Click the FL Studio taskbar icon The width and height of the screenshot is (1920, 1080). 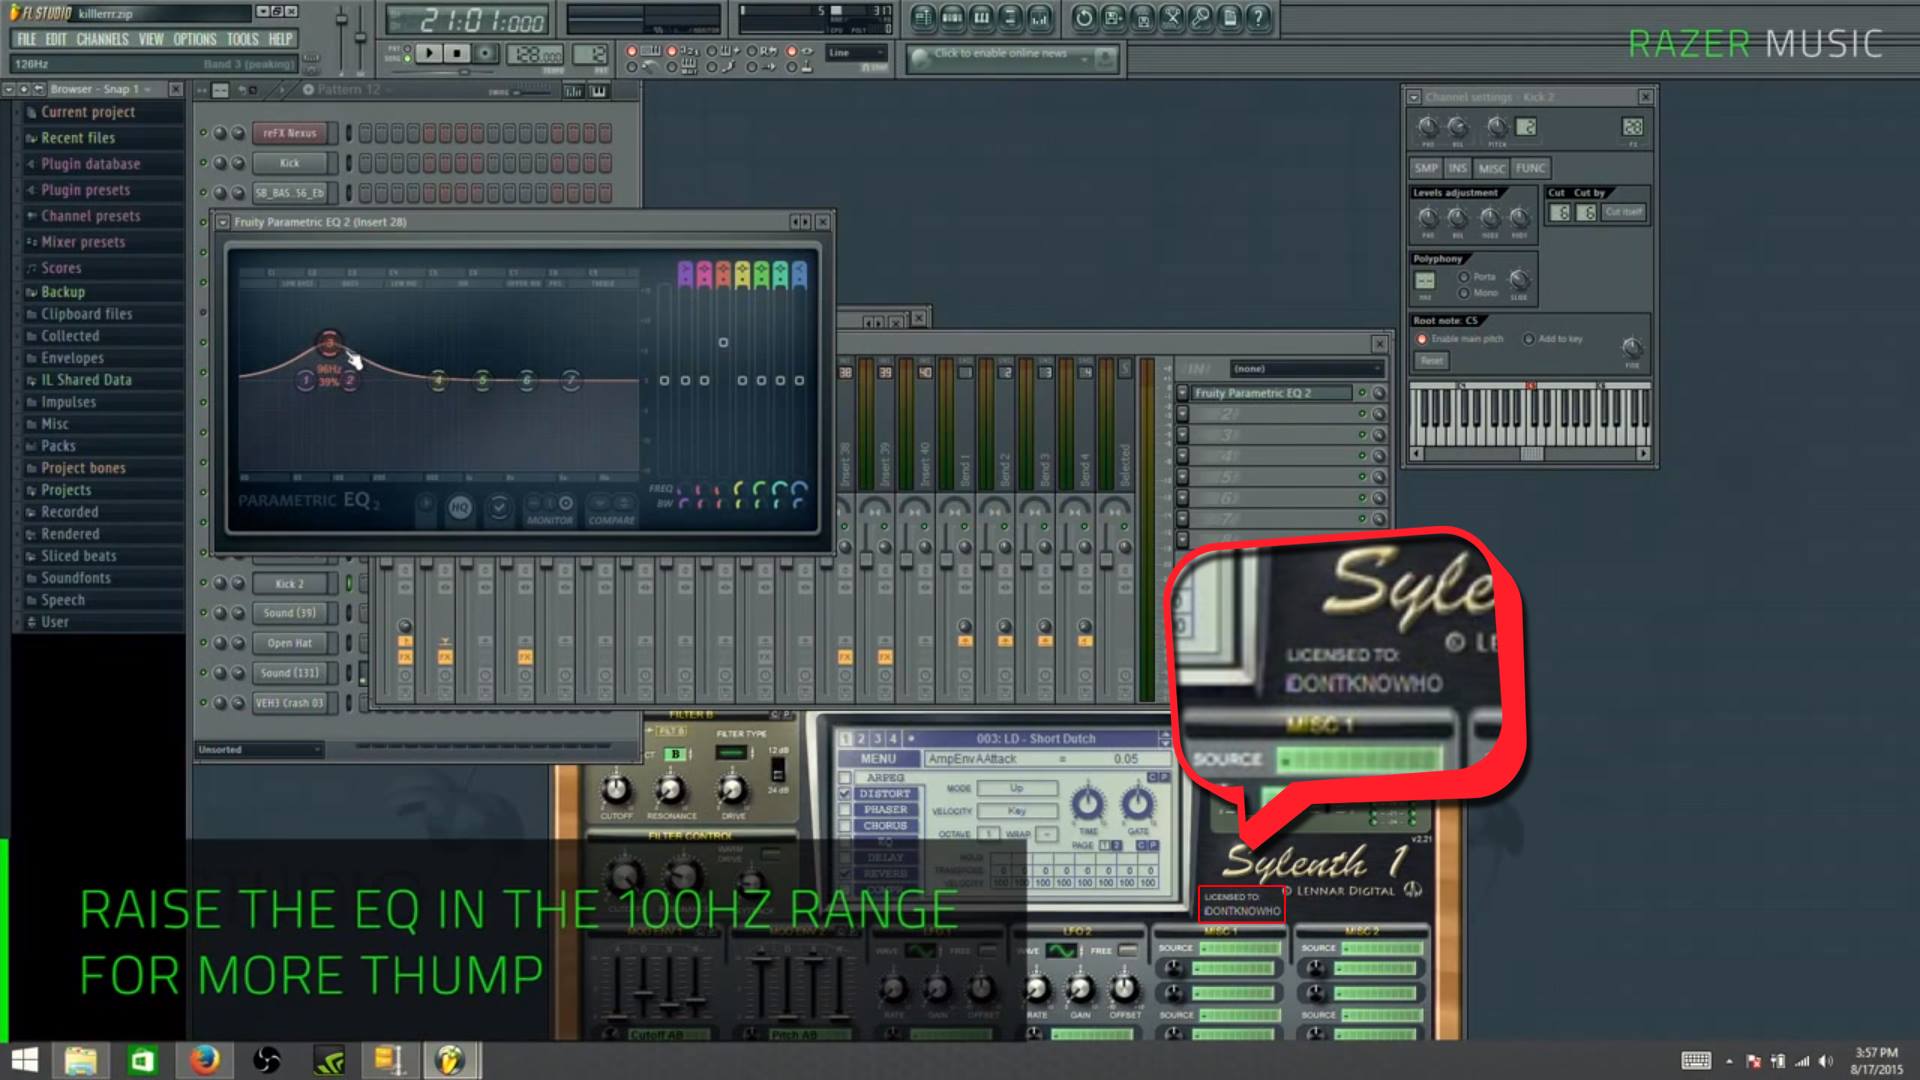pos(450,1060)
